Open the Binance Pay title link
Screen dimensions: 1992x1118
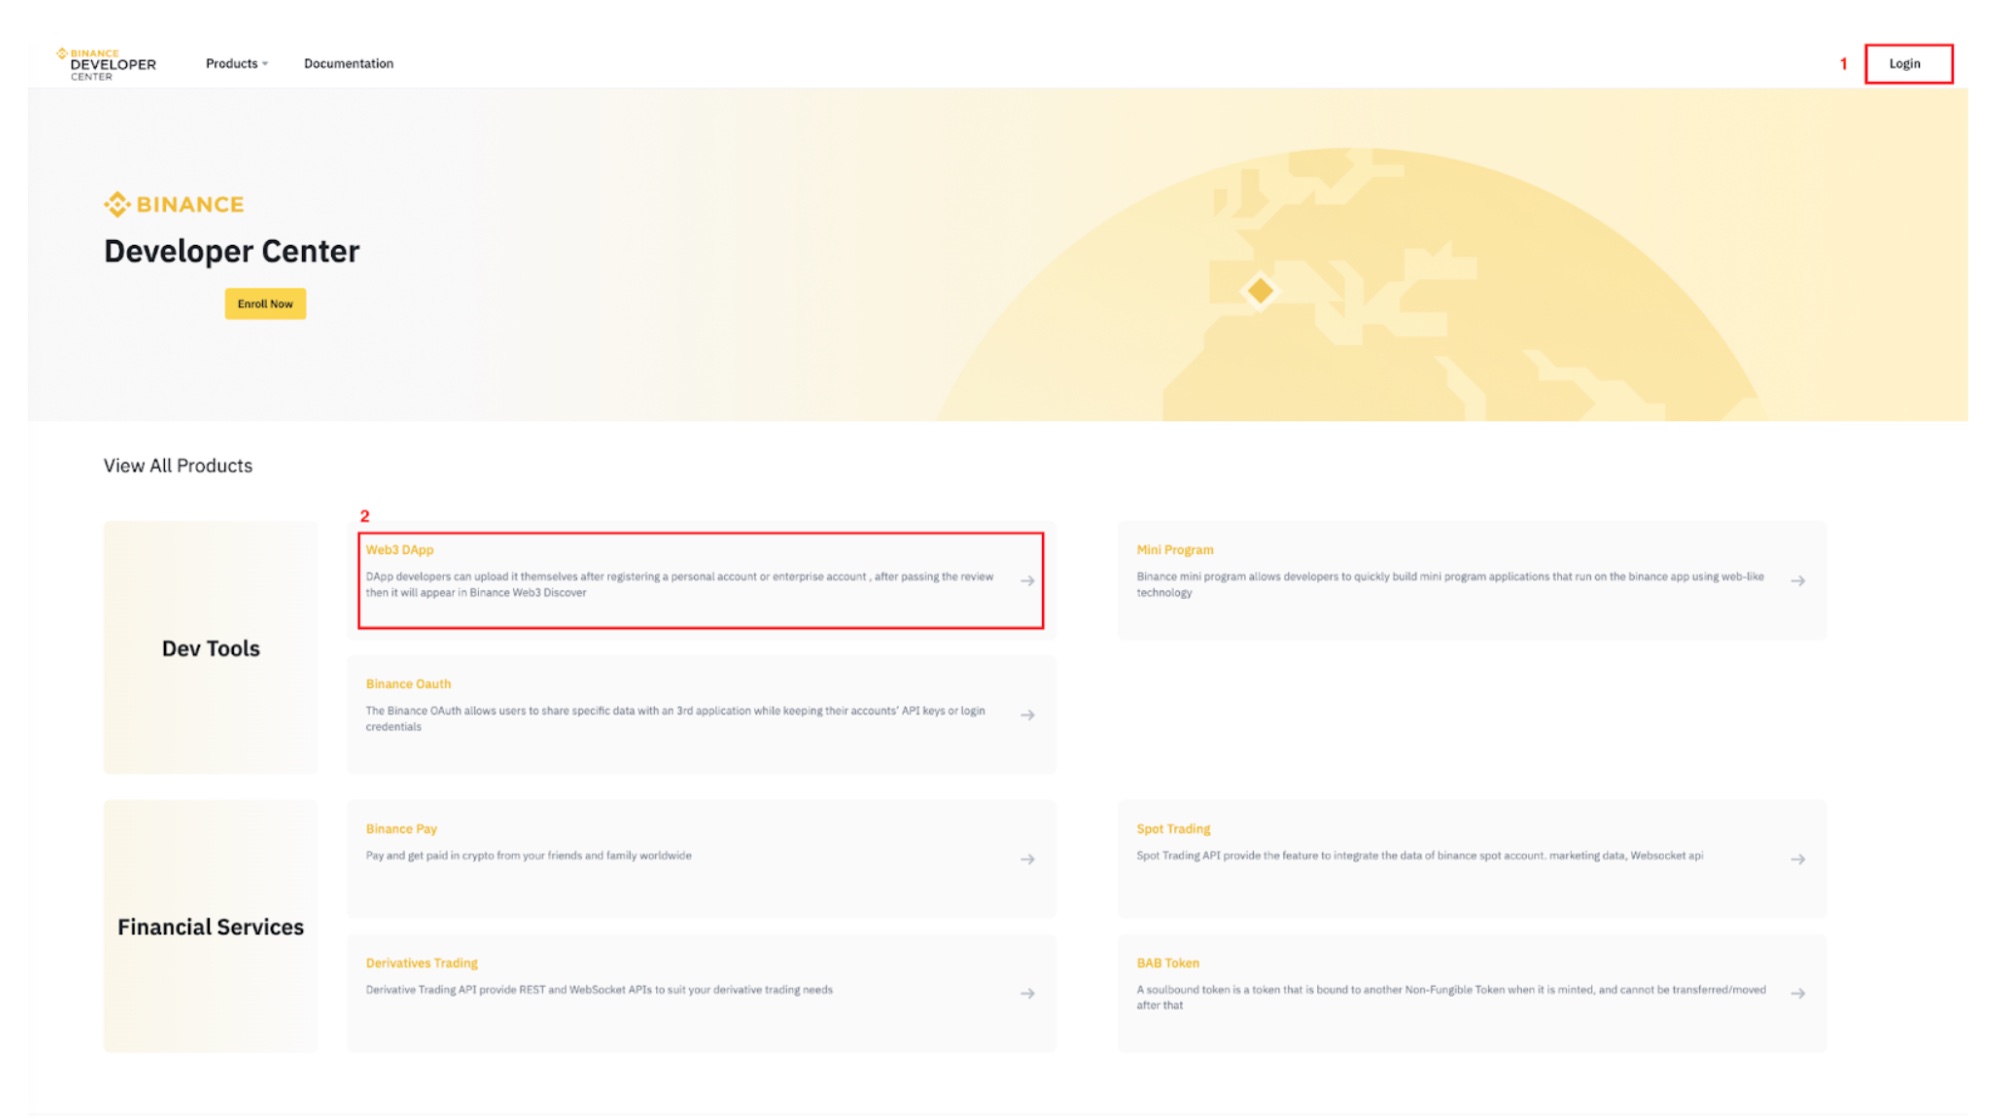pyautogui.click(x=401, y=829)
